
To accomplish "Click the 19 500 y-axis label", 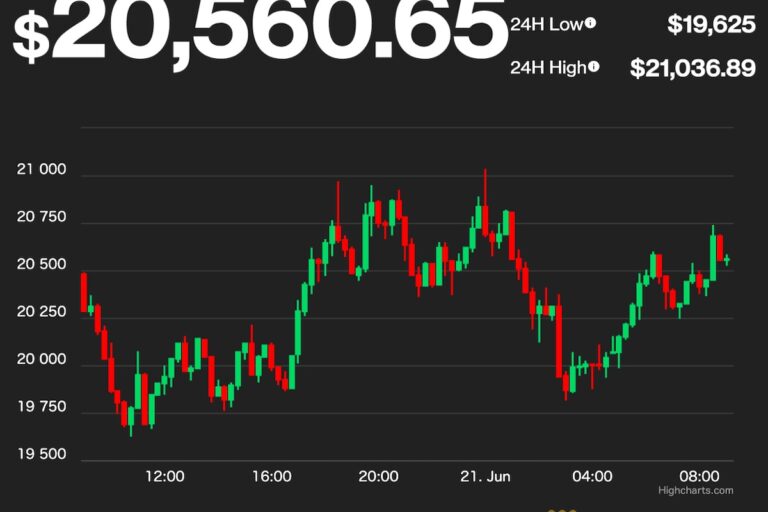I will [x=42, y=454].
